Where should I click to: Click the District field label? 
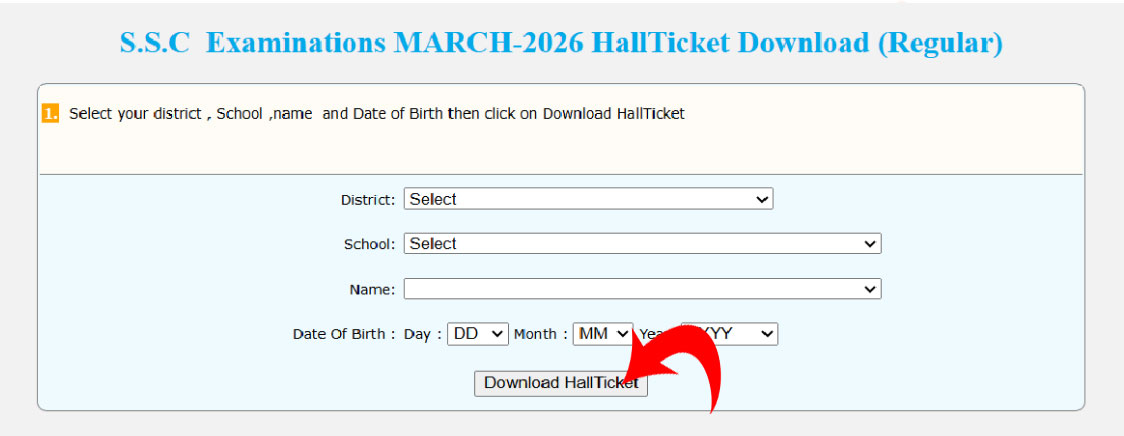point(368,200)
